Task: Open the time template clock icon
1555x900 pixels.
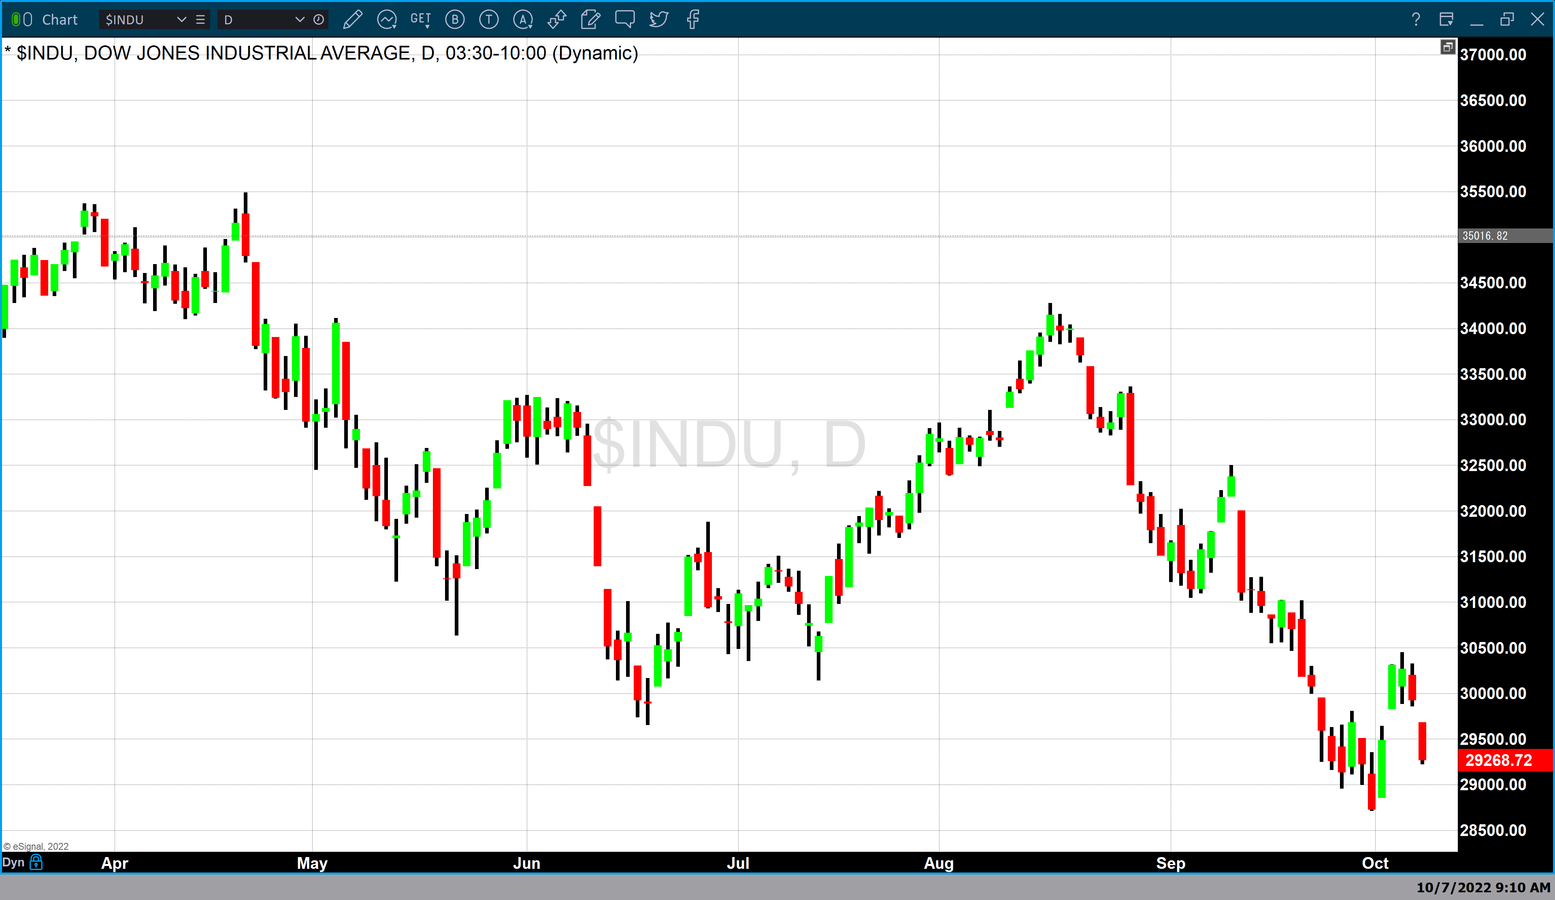Action: click(319, 19)
